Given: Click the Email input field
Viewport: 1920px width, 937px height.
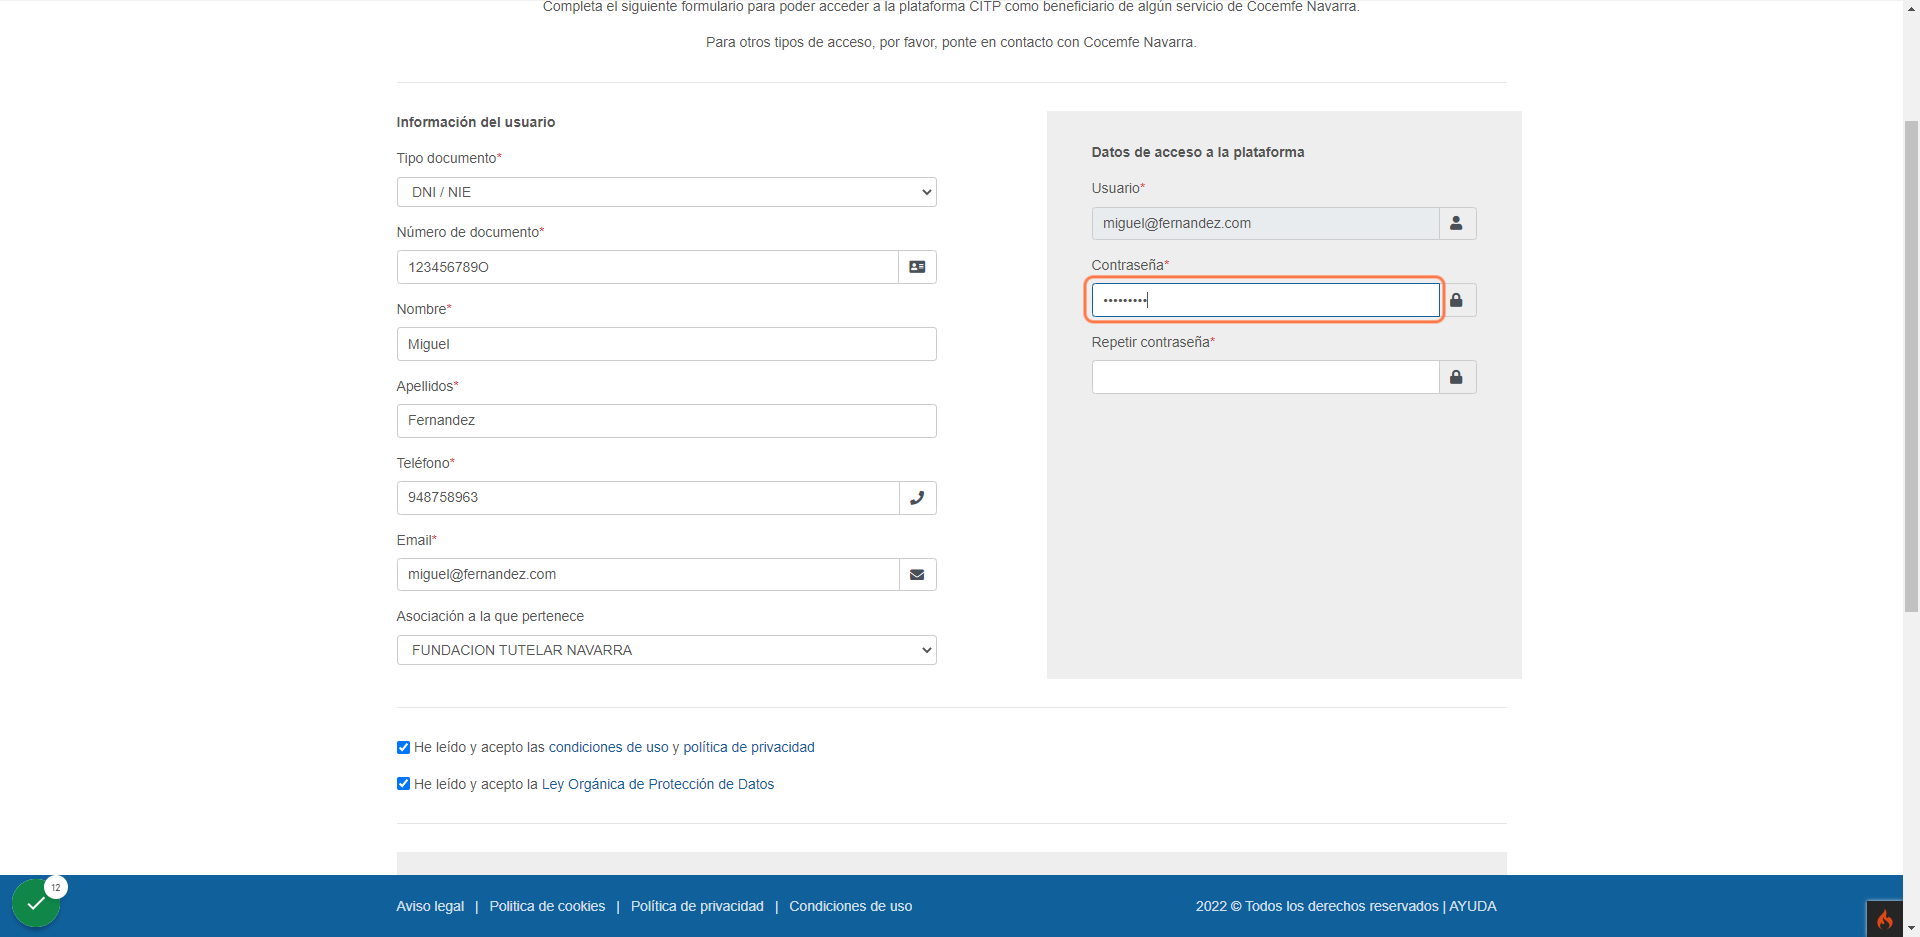Looking at the screenshot, I should [648, 575].
